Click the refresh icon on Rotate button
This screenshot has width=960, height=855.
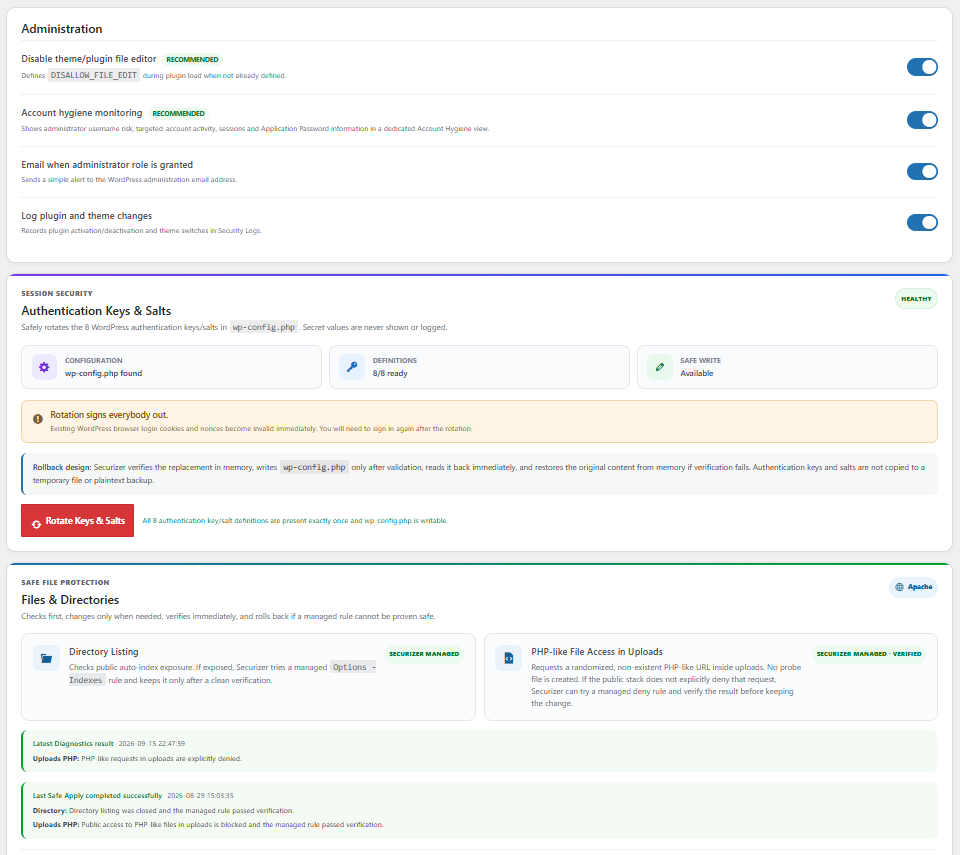(36, 524)
